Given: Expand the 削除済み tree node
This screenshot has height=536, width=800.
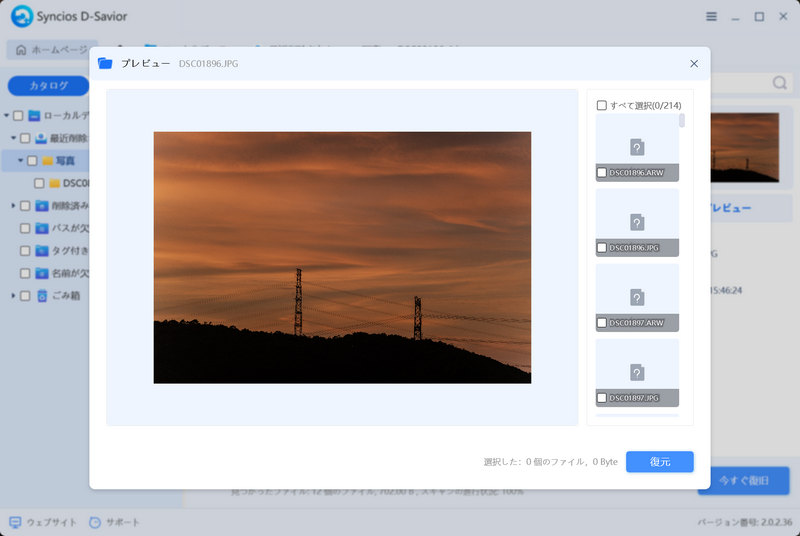Looking at the screenshot, I should coord(13,205).
